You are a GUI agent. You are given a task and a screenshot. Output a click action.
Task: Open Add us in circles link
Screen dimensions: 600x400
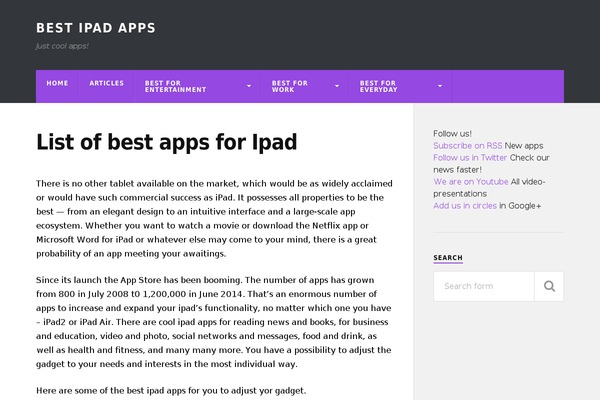tap(465, 206)
